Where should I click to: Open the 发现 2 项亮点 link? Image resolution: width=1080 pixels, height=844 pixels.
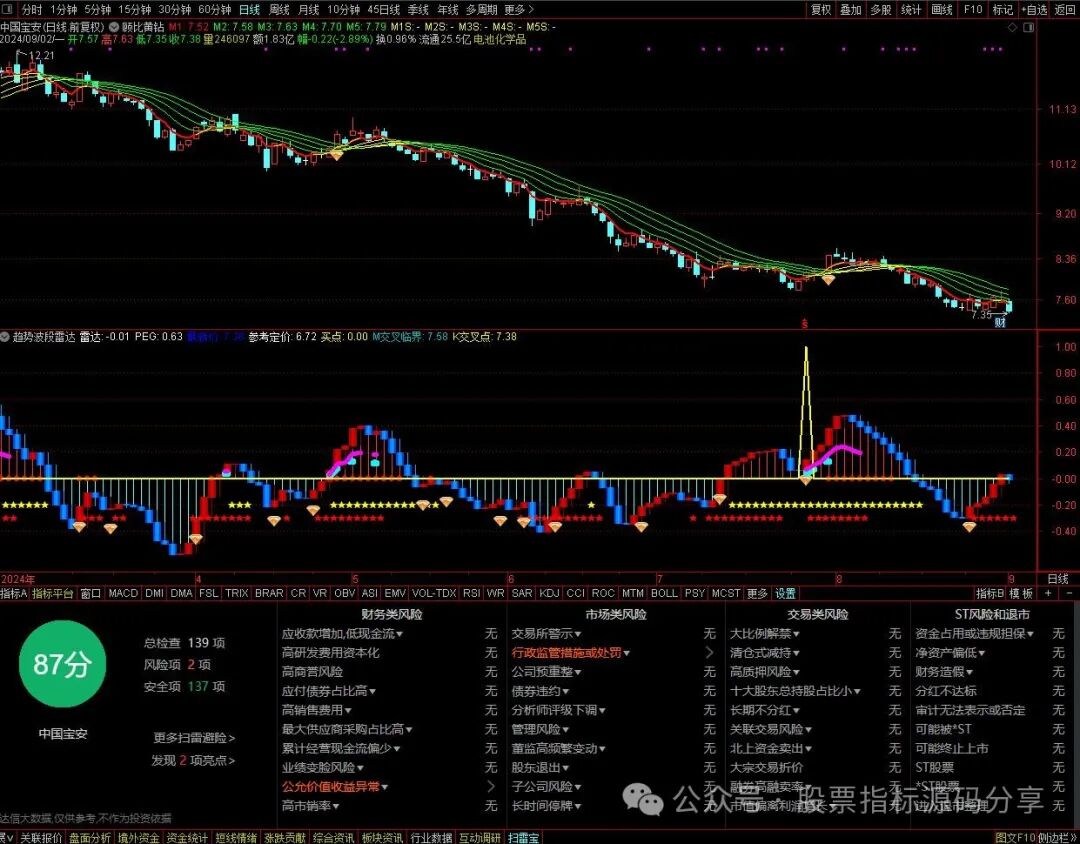pyautogui.click(x=194, y=761)
